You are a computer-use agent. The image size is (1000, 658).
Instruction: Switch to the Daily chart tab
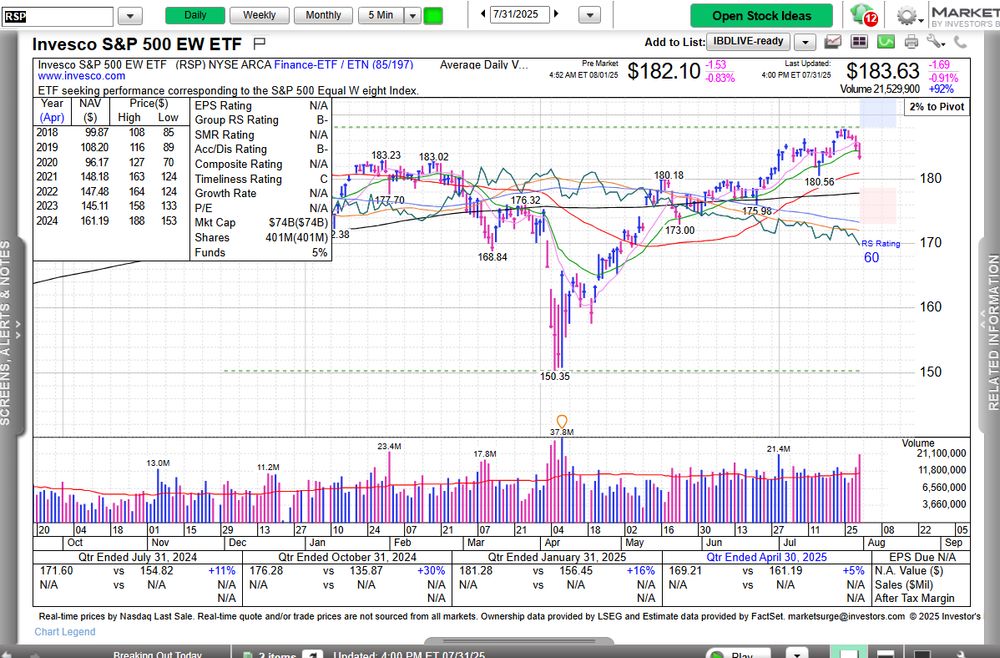[195, 15]
